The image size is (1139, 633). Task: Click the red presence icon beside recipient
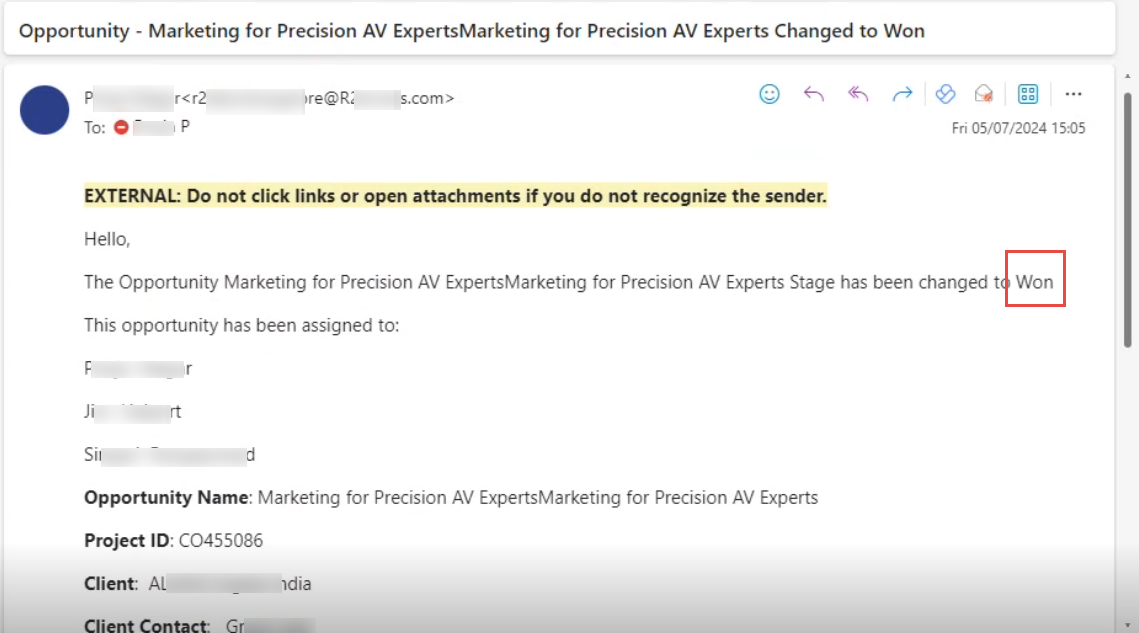122,127
